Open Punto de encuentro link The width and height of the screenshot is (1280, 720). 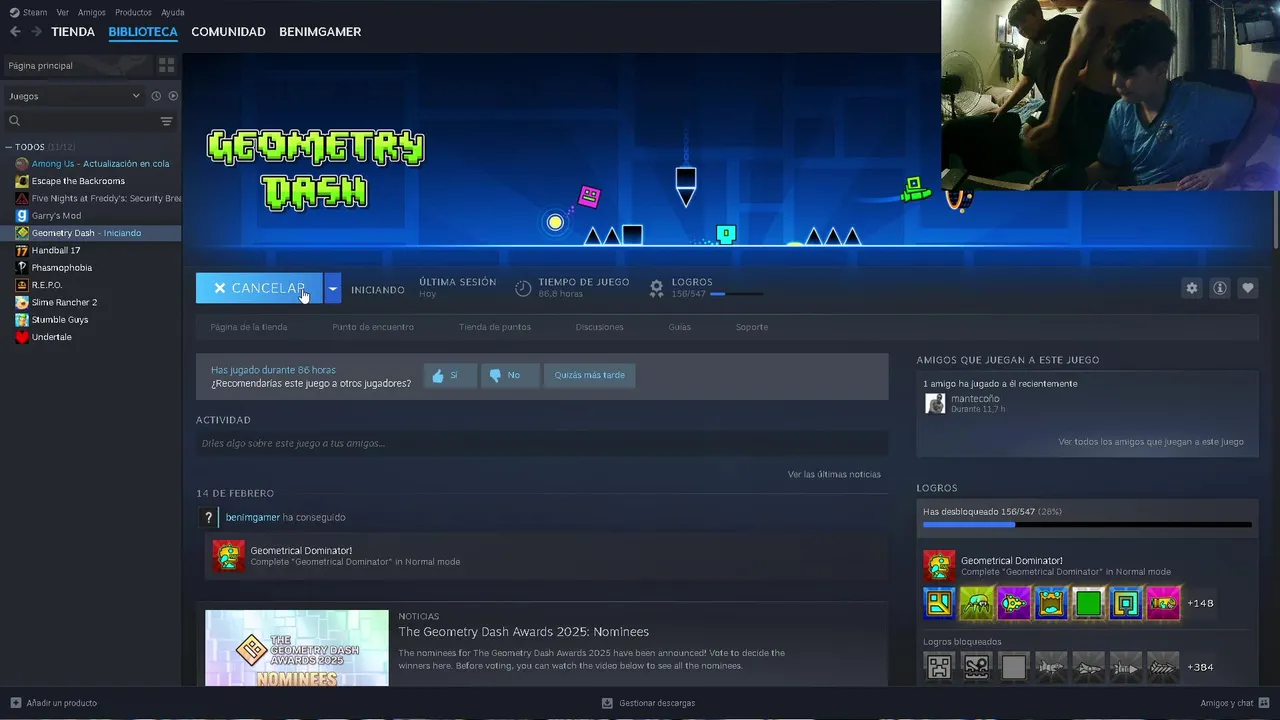pyautogui.click(x=373, y=327)
